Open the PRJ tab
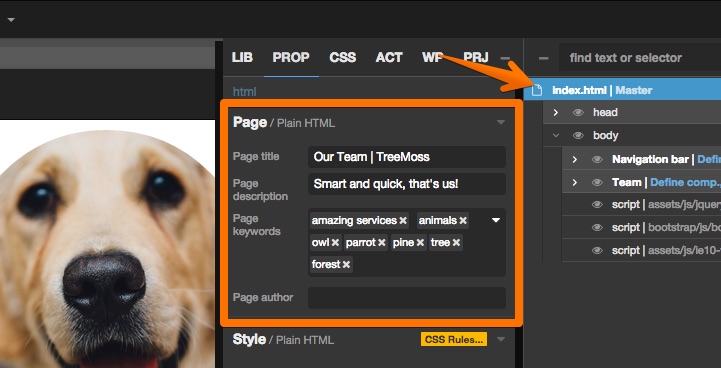 [x=476, y=58]
